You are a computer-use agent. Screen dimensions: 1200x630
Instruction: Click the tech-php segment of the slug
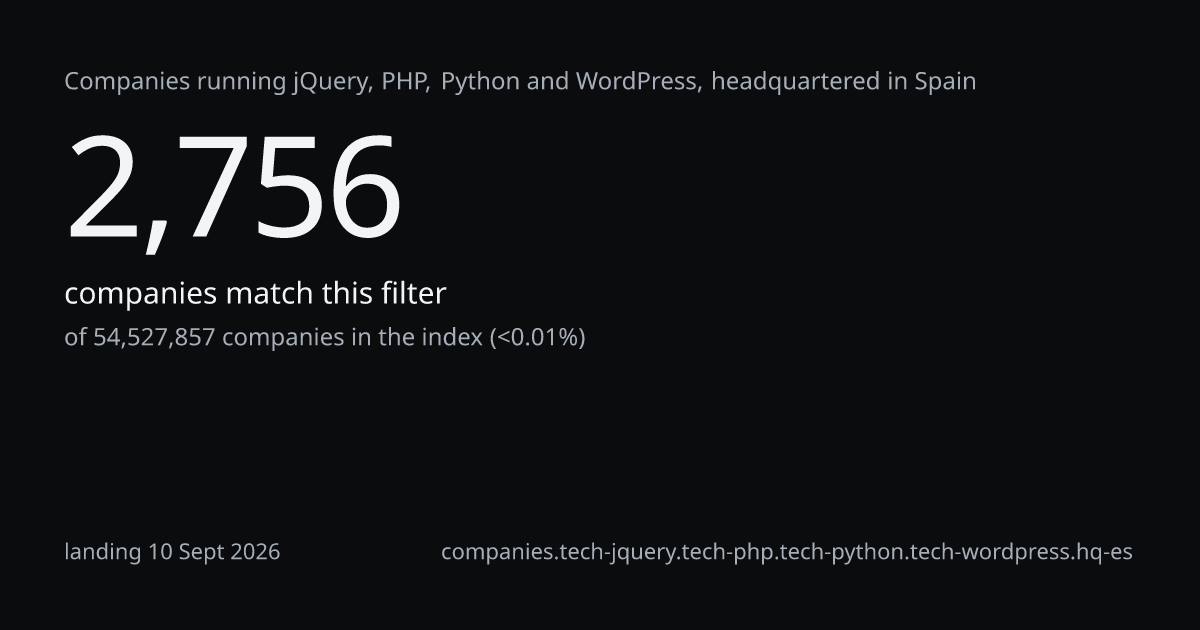coord(726,552)
